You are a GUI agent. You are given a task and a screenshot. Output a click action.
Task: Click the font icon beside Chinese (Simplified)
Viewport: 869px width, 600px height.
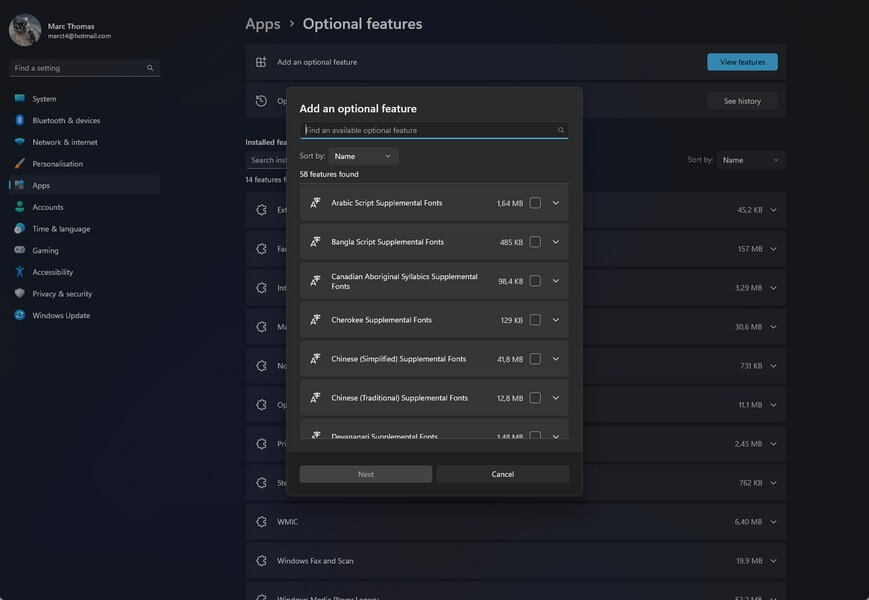315,359
